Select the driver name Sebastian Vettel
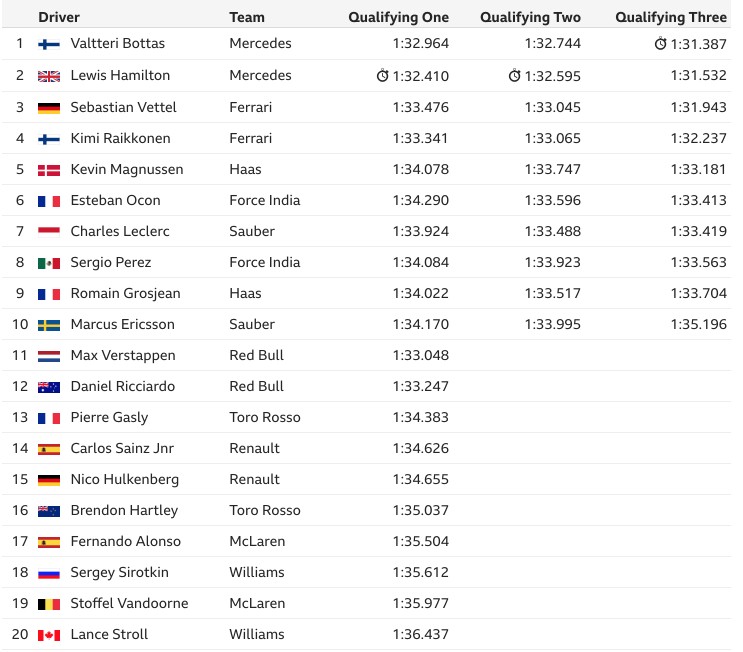 [123, 107]
